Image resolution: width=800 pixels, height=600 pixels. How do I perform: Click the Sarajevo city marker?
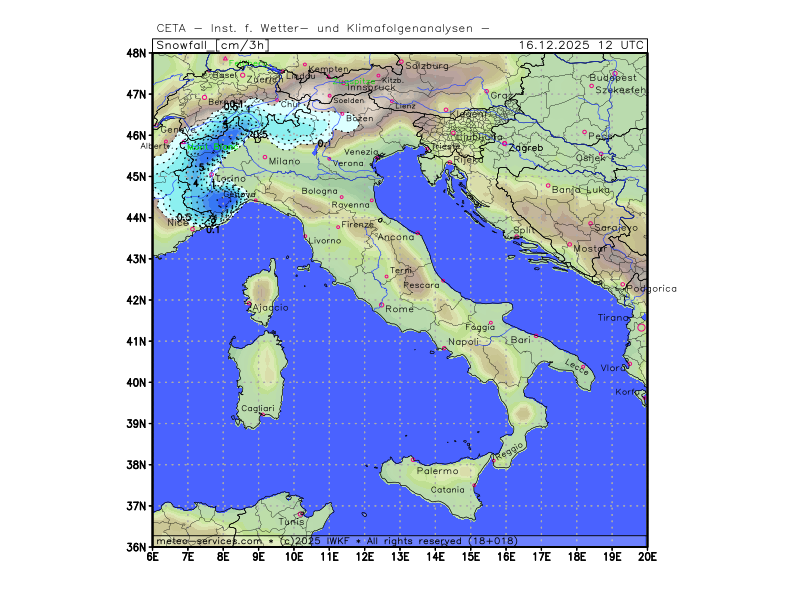(x=591, y=223)
